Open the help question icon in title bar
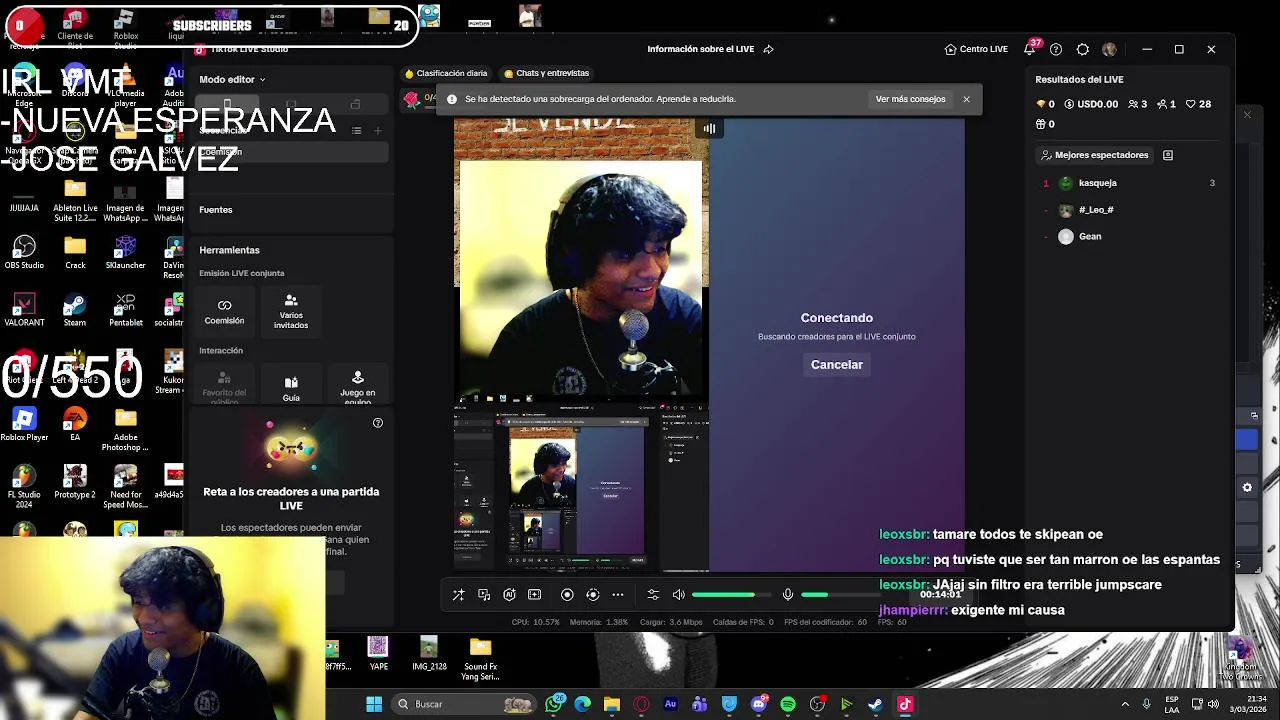 (x=1056, y=49)
